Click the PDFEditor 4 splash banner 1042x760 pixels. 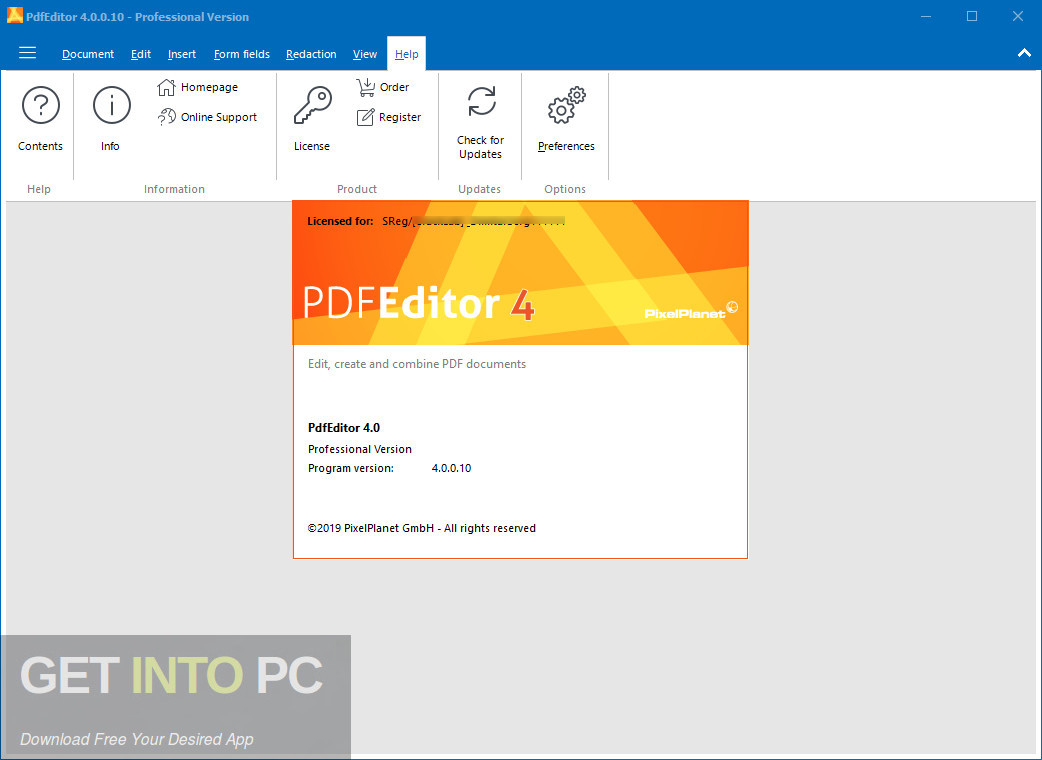pos(520,273)
